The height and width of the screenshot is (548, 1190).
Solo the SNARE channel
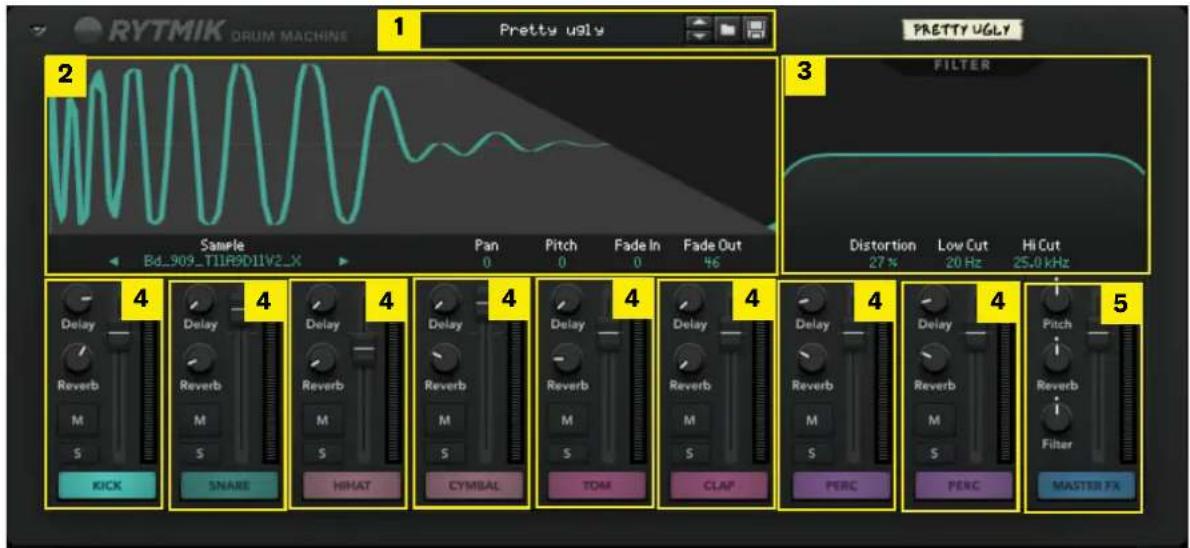[200, 454]
